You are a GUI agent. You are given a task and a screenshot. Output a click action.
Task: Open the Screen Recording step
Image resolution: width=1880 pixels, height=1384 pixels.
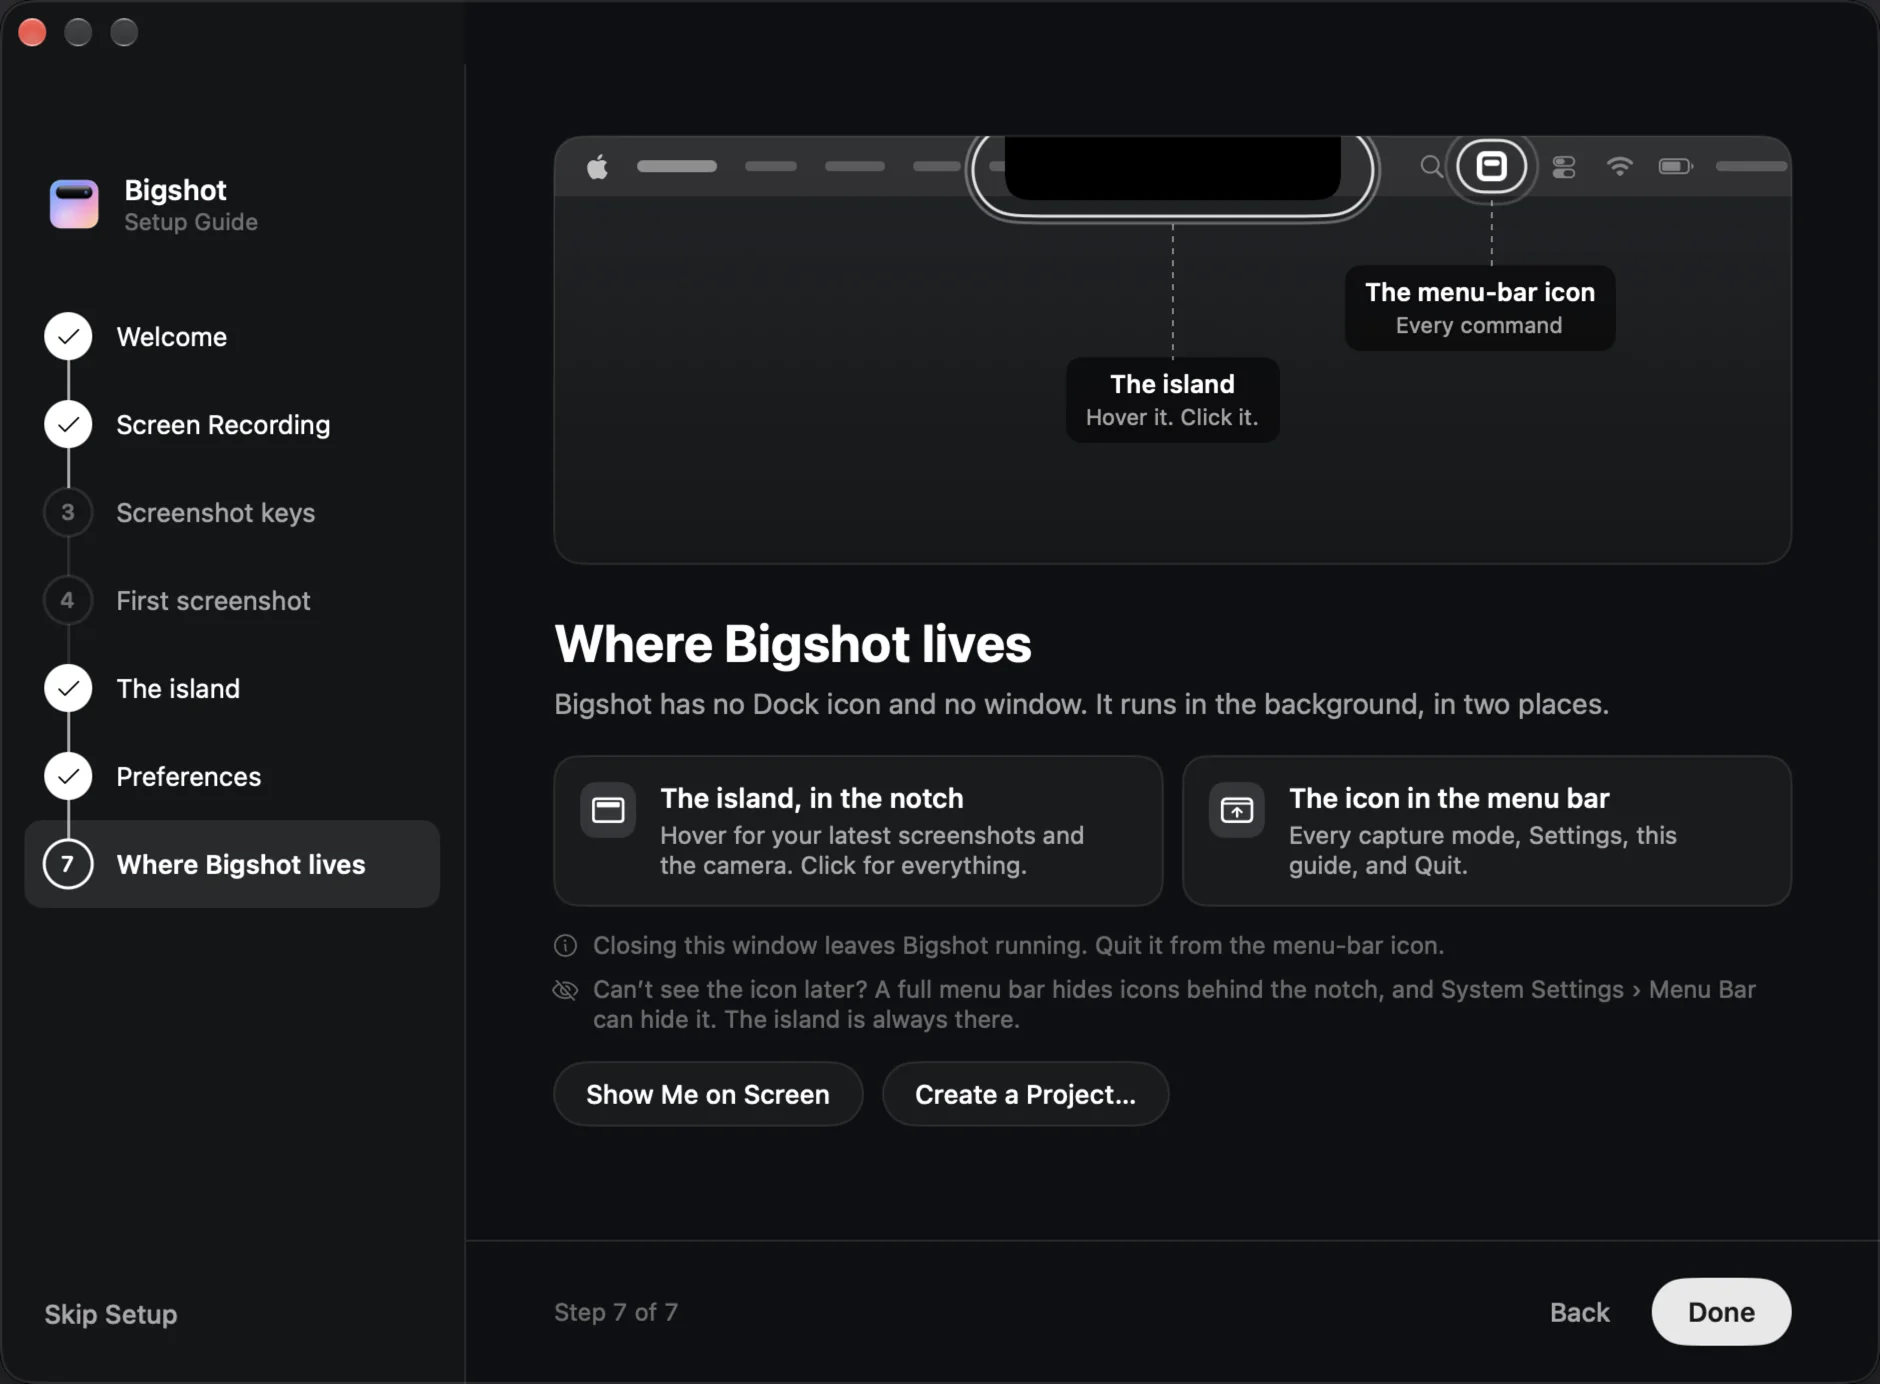click(232, 425)
